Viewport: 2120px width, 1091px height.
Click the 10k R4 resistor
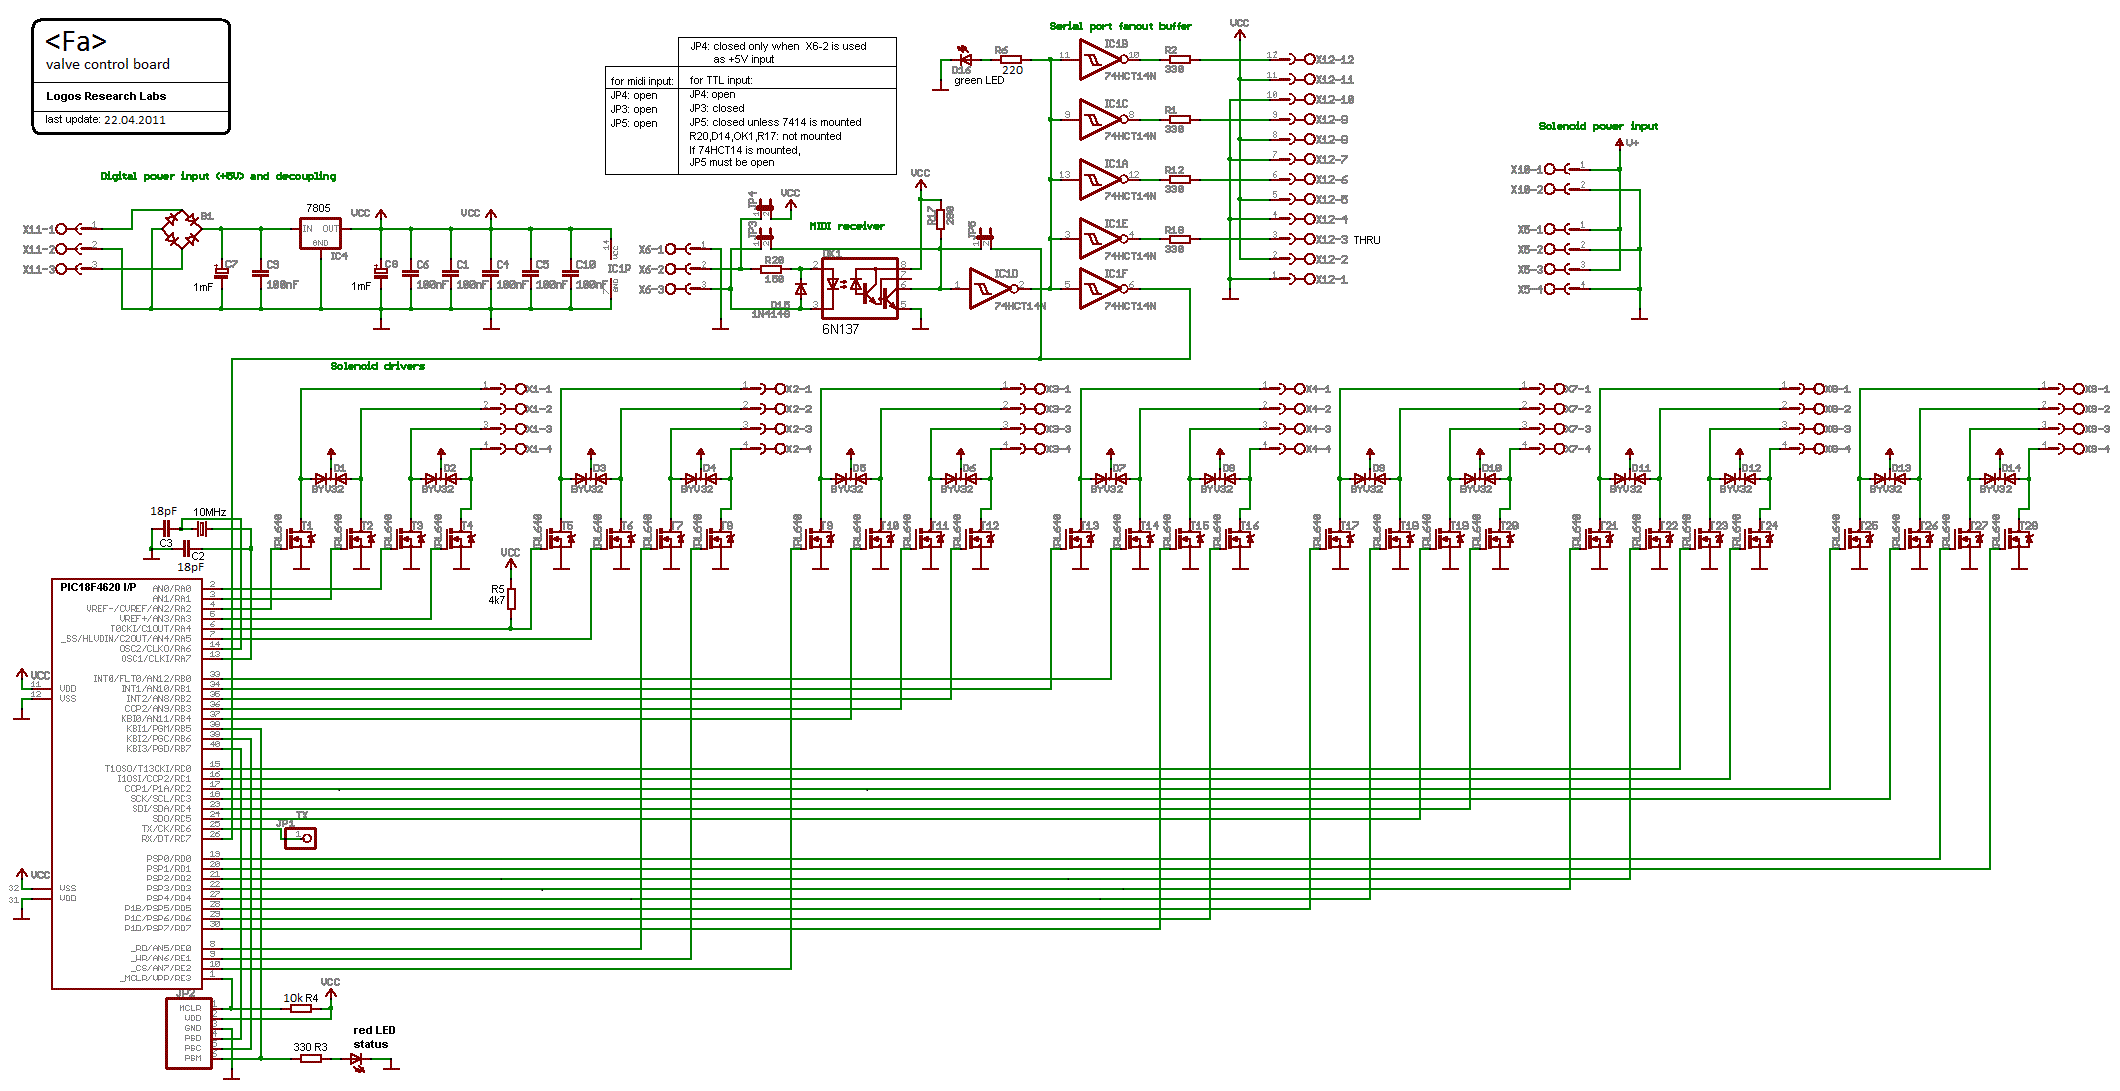pos(300,1008)
